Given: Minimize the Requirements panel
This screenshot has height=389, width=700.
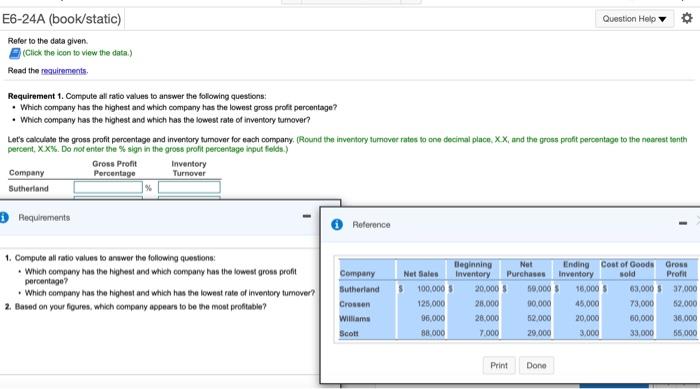Looking at the screenshot, I should [x=307, y=216].
